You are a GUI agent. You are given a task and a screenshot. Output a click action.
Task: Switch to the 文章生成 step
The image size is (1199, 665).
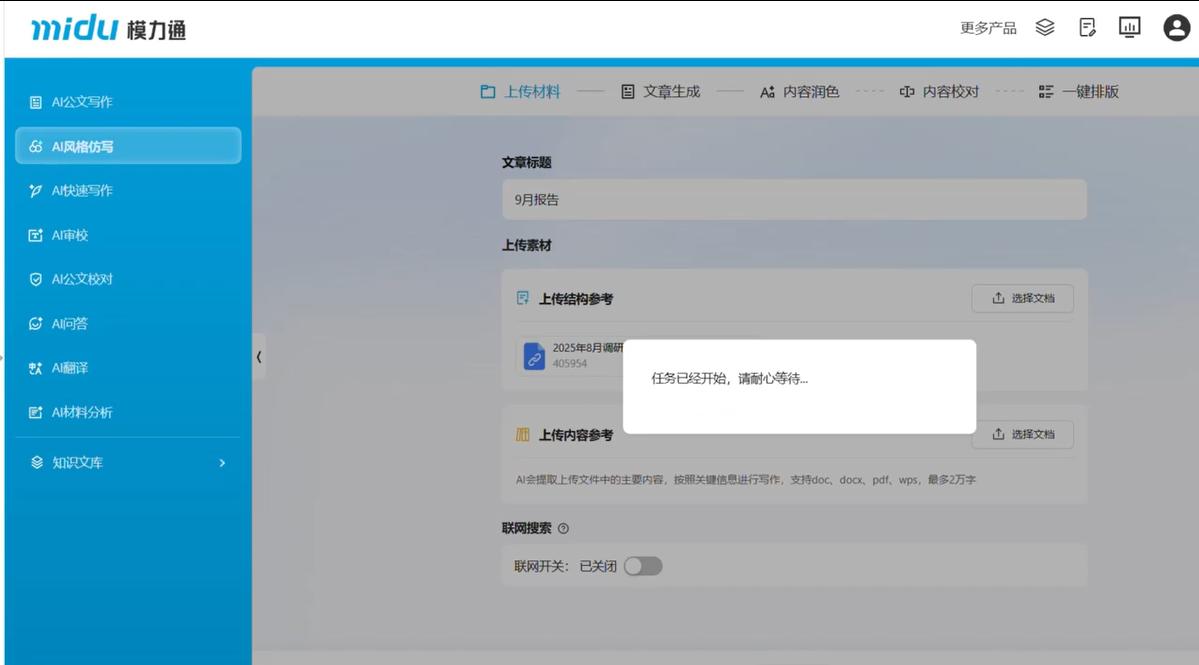click(661, 92)
